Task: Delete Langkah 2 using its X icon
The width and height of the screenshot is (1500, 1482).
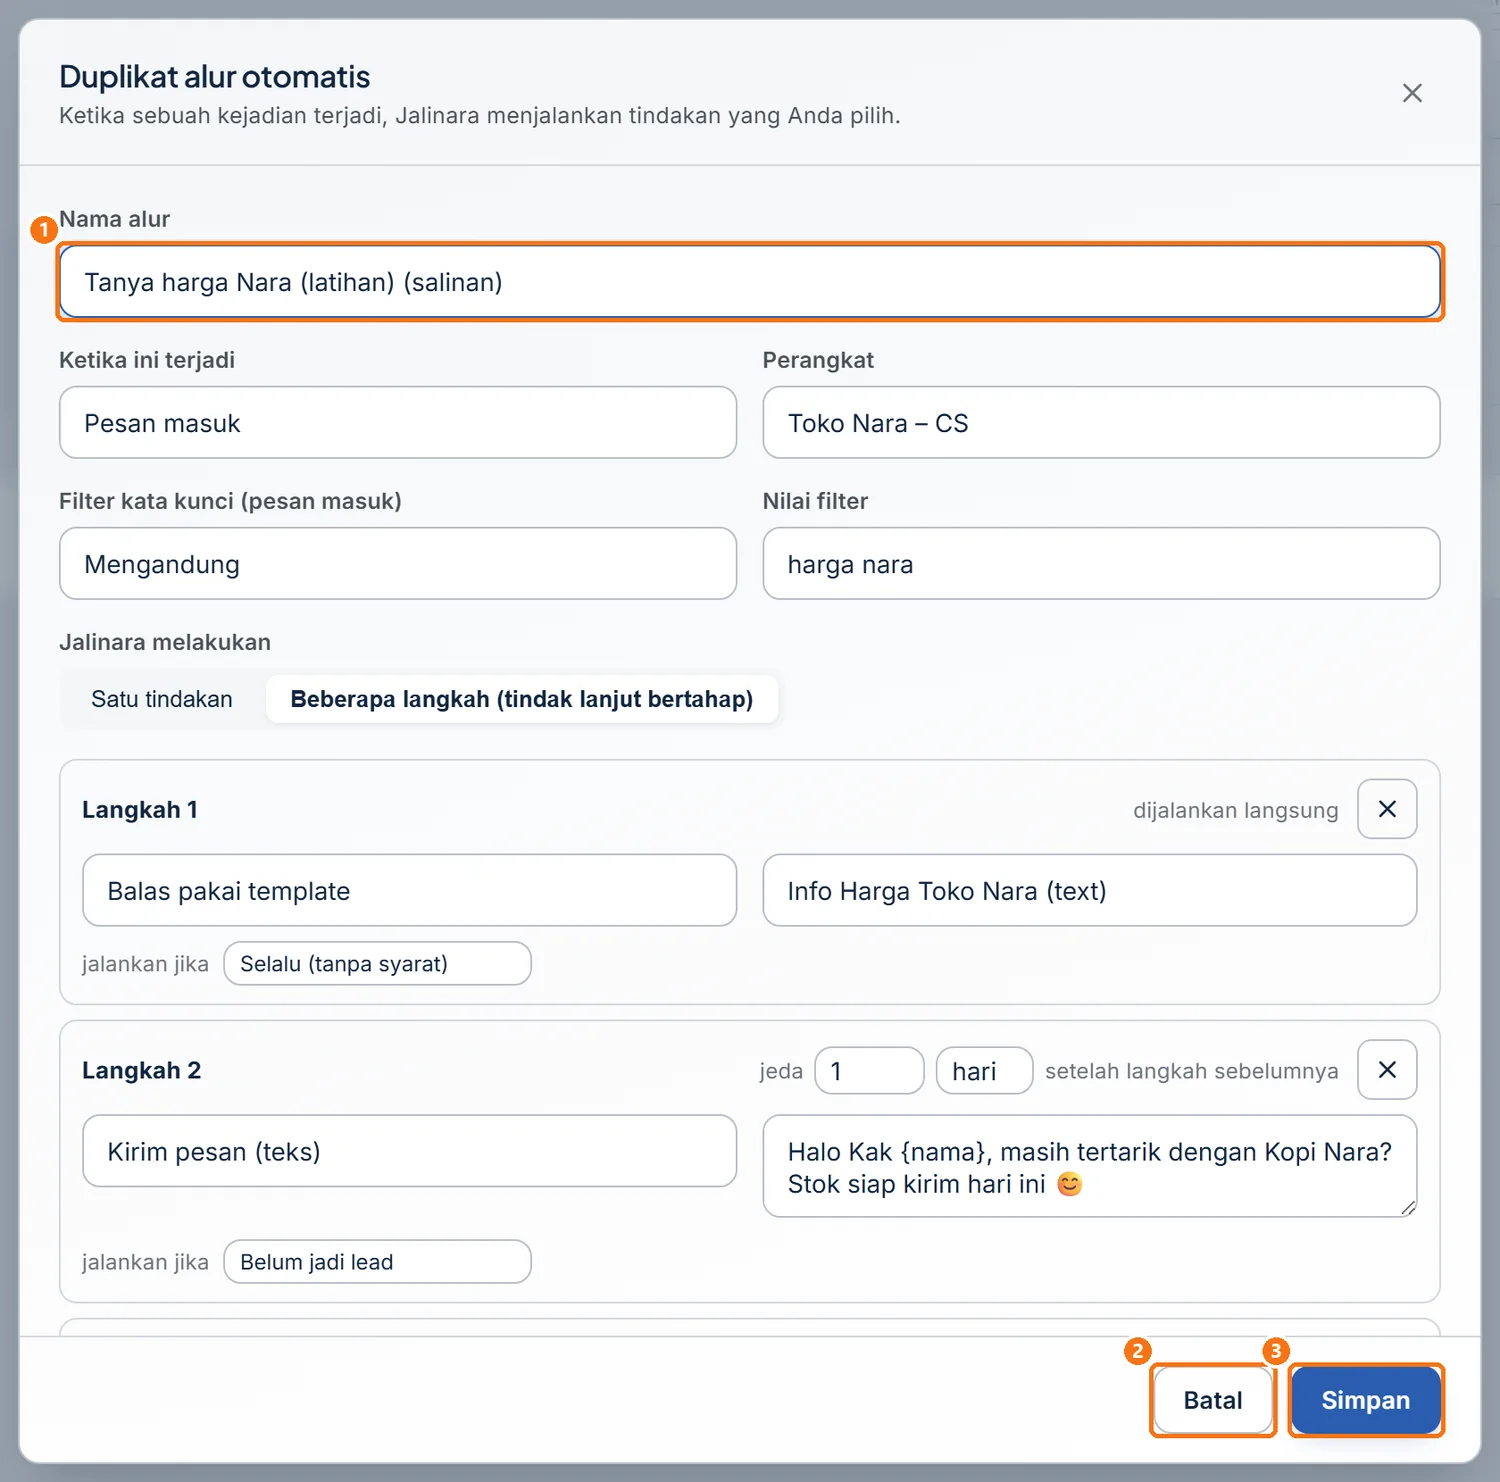Action: 1387,1070
